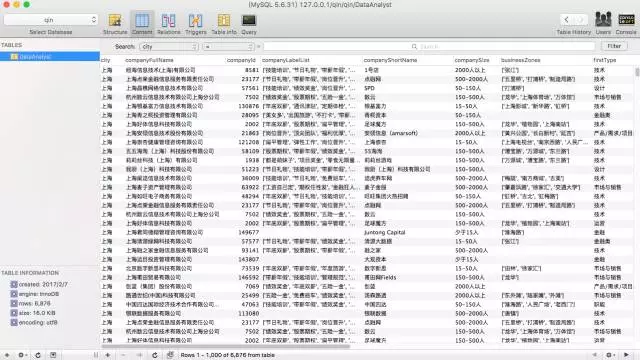Viewport: 640px width, 360px height.
Task: Open the Console window
Action: point(626,23)
